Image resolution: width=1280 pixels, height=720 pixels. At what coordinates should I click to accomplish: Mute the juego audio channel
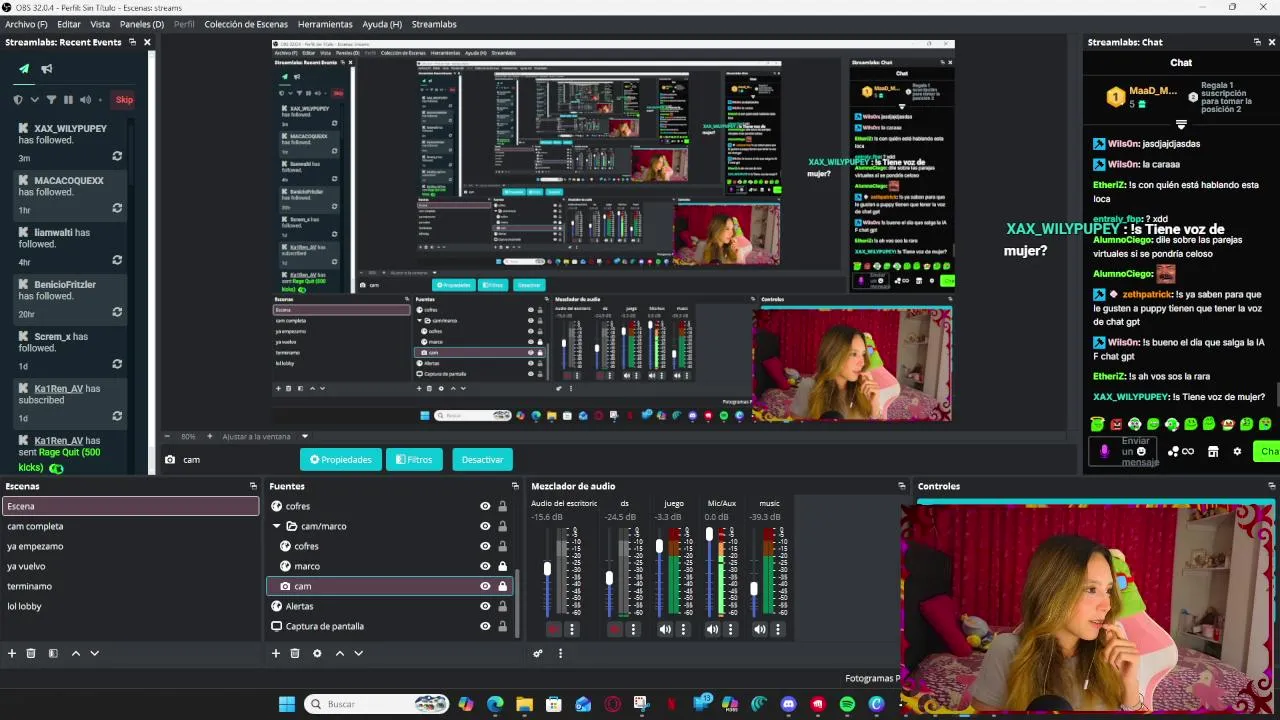point(665,629)
